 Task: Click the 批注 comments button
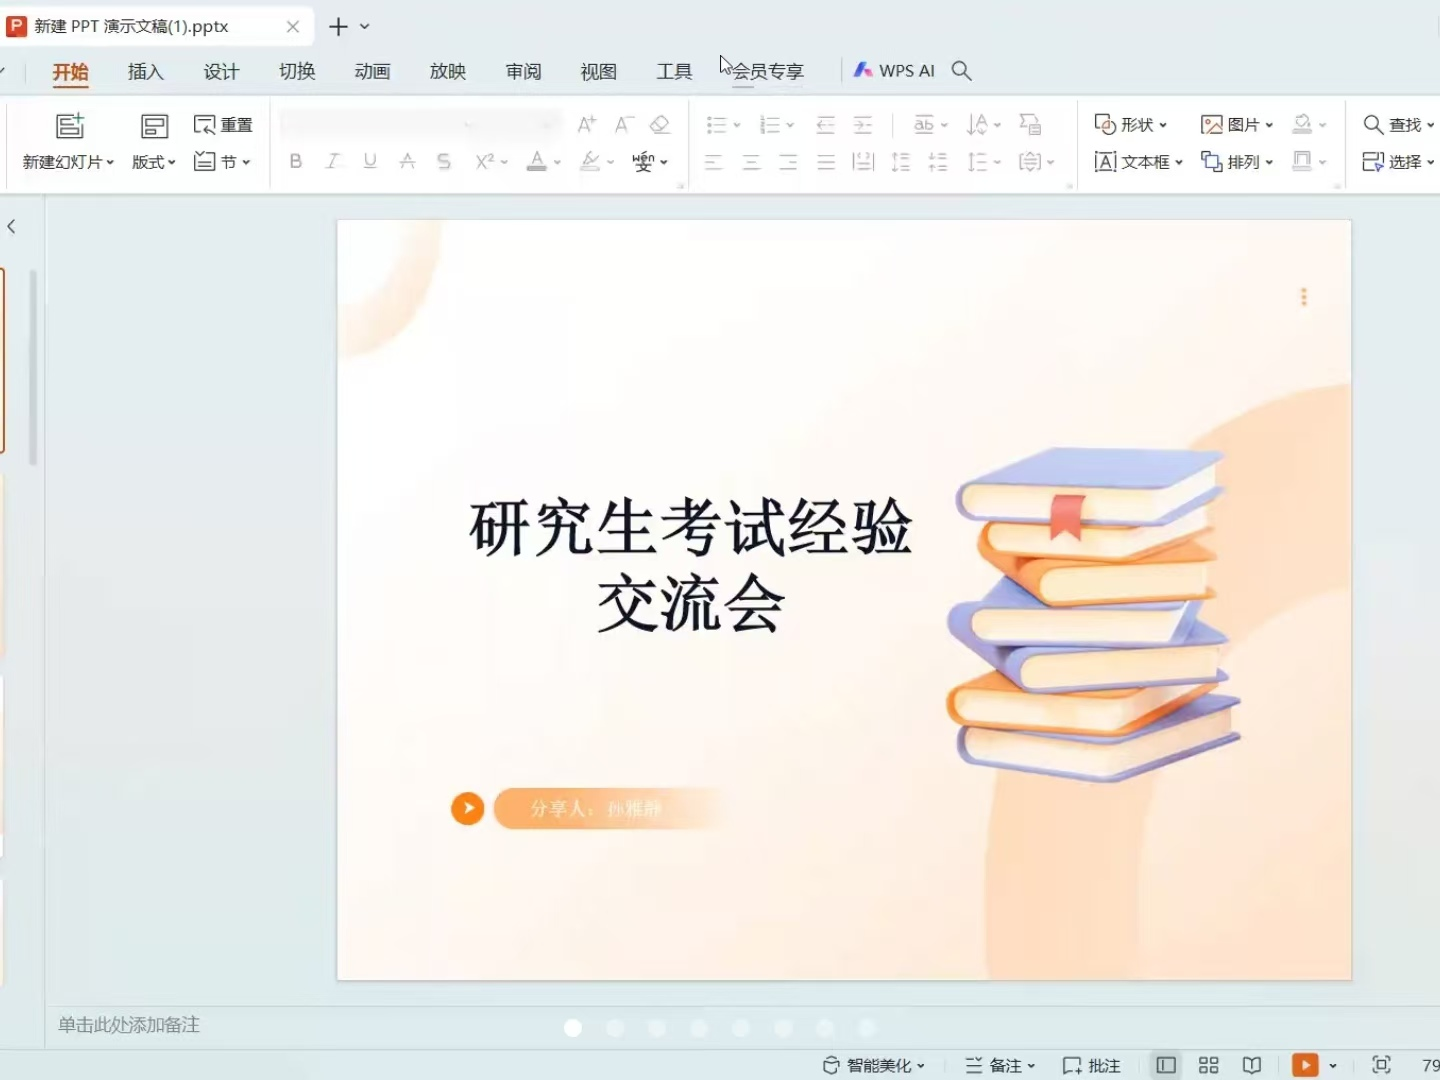click(1091, 1065)
